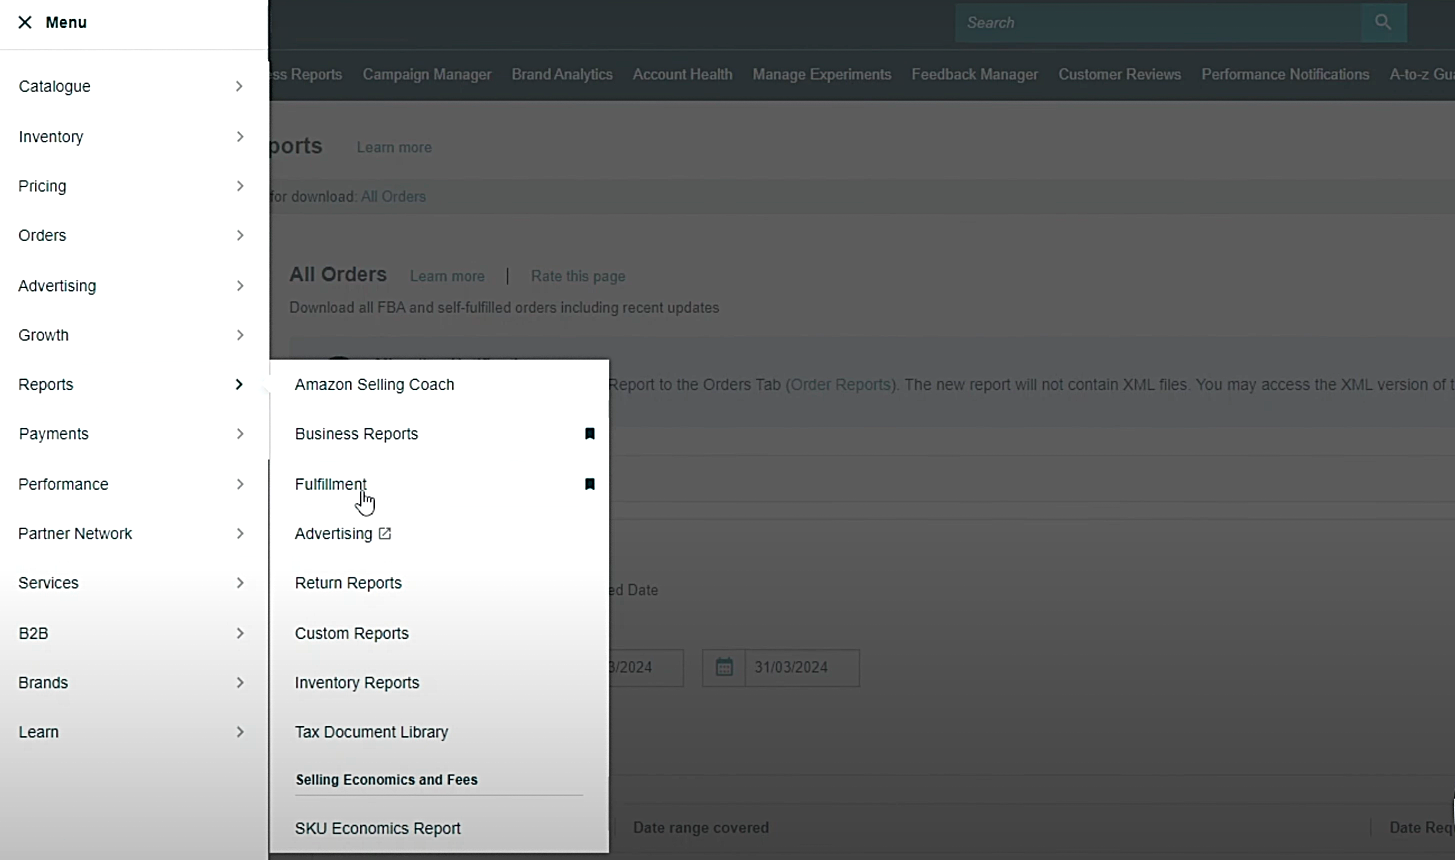This screenshot has width=1455, height=860.
Task: Switch to Manage Experiments tab
Action: (x=822, y=74)
